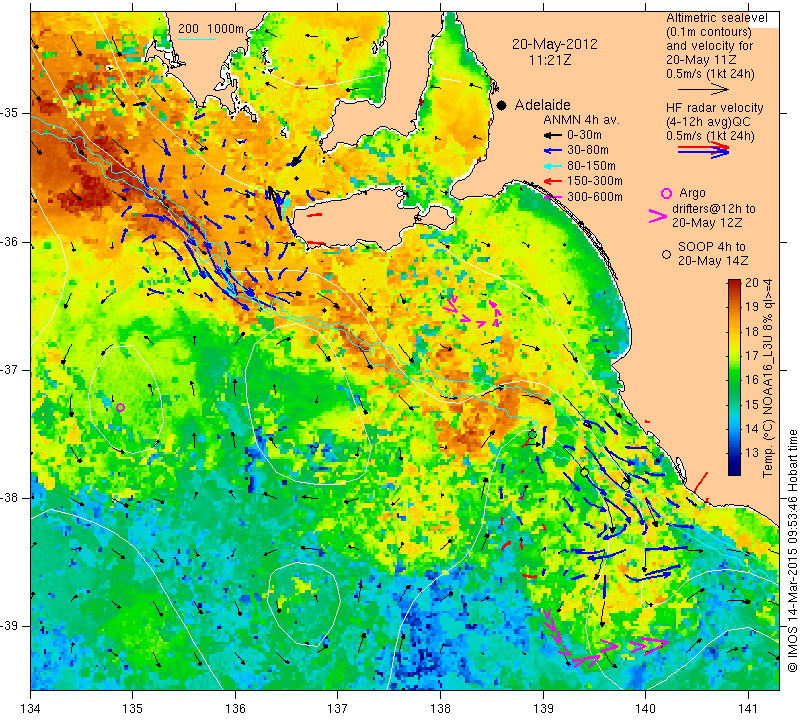Click the blue 30-80m legend arrow
Image resolution: width=800 pixels, height=720 pixels.
pos(552,151)
